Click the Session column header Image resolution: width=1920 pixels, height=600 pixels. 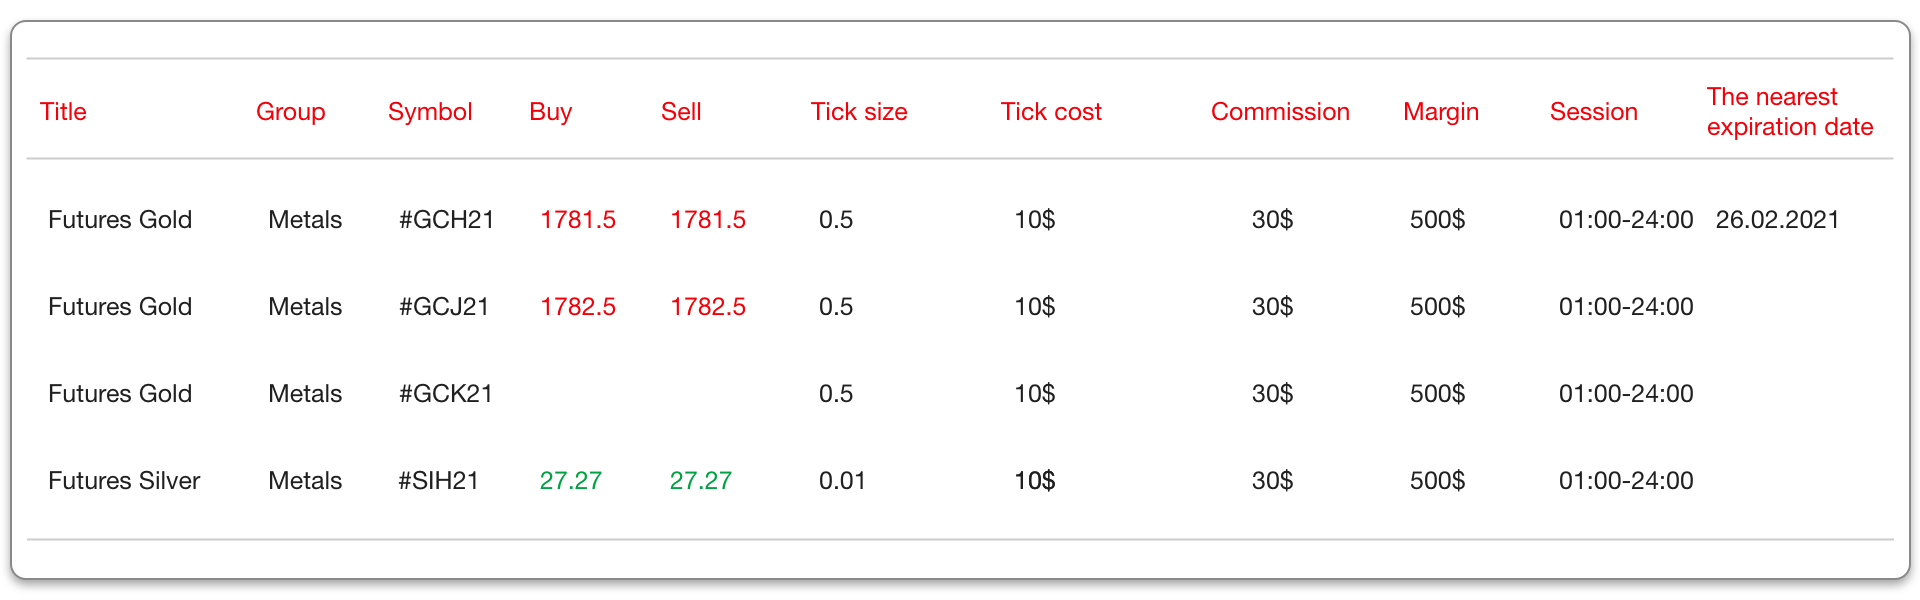point(1593,111)
